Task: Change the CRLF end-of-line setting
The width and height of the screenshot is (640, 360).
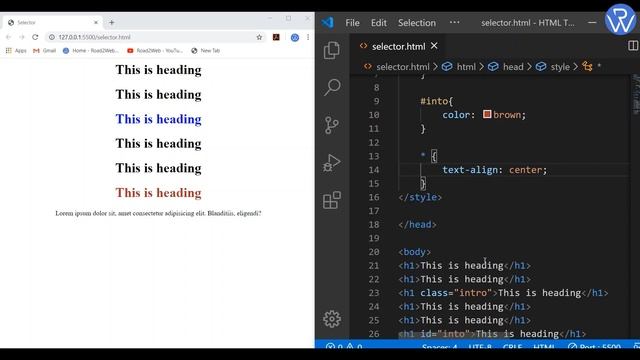Action: (512, 346)
